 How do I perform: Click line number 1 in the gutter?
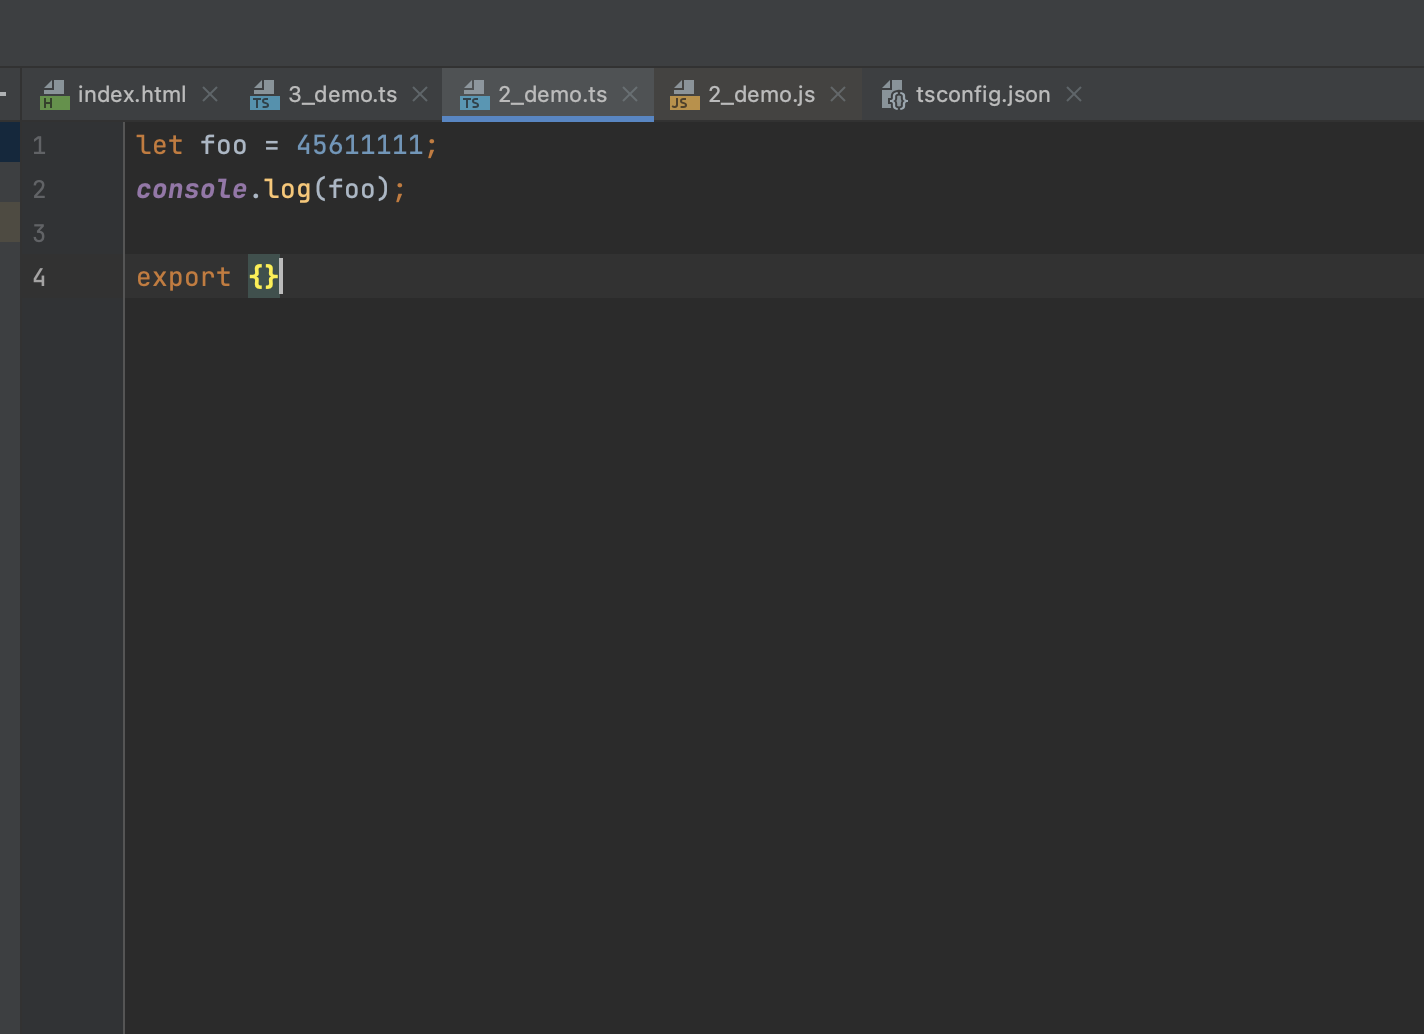(x=39, y=146)
